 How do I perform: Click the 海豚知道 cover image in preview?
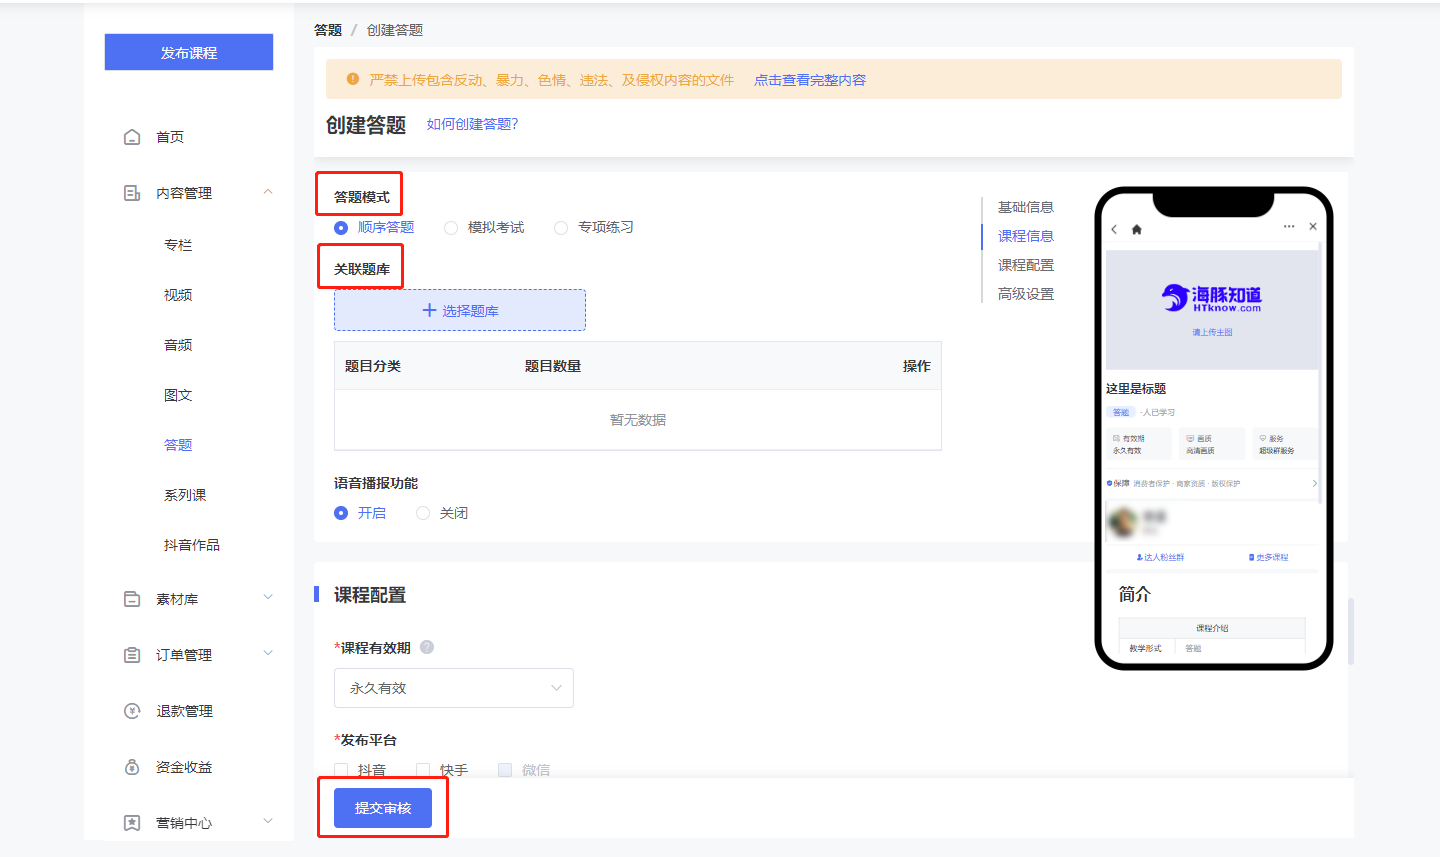click(1212, 309)
